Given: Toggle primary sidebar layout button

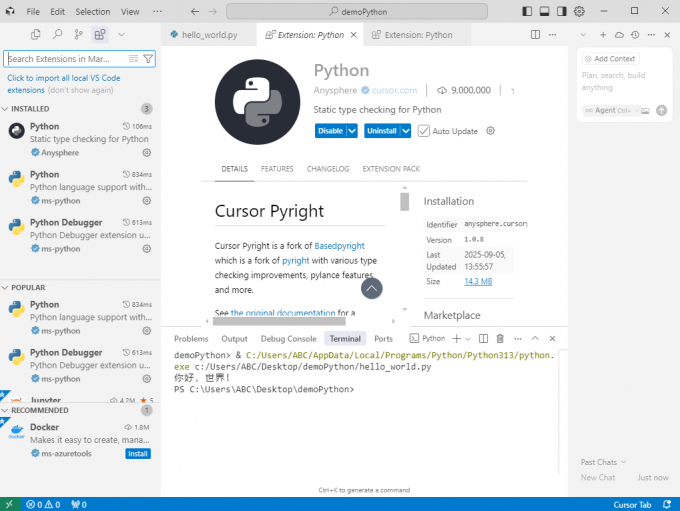Looking at the screenshot, I should pyautogui.click(x=527, y=11).
